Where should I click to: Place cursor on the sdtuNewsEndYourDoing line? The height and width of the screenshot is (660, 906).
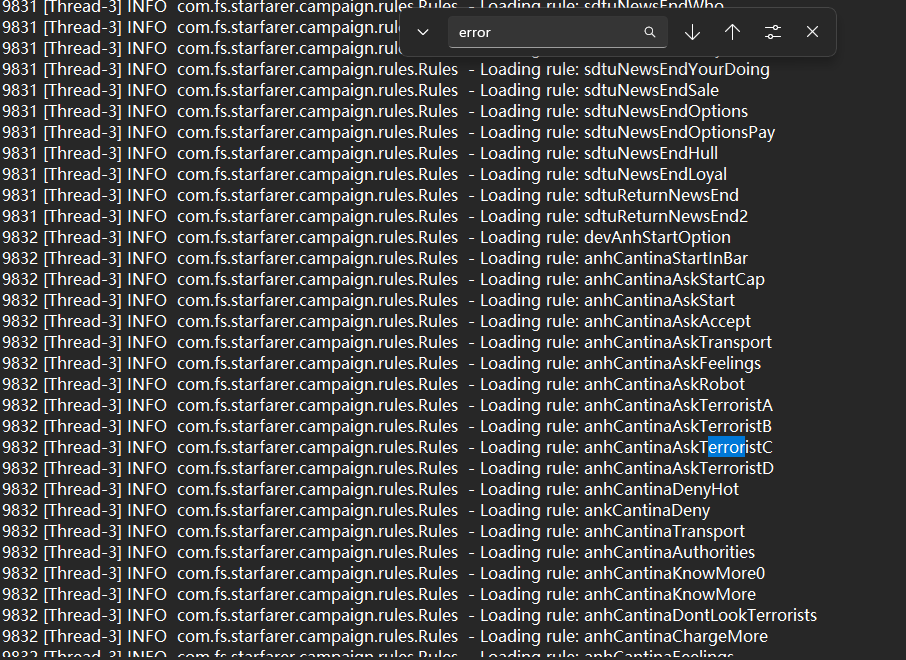coord(676,69)
